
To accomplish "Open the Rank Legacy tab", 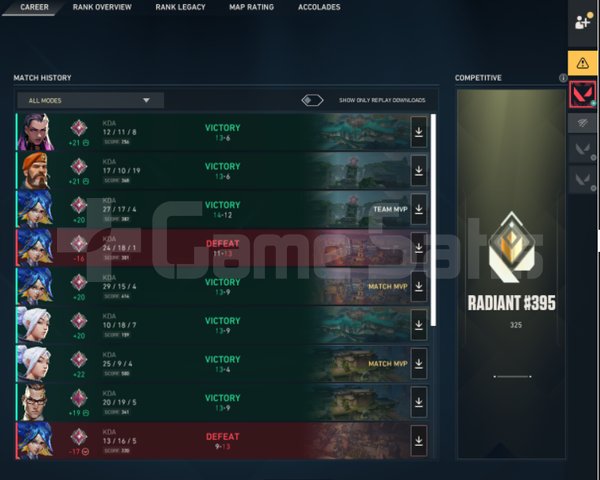I will coord(180,7).
